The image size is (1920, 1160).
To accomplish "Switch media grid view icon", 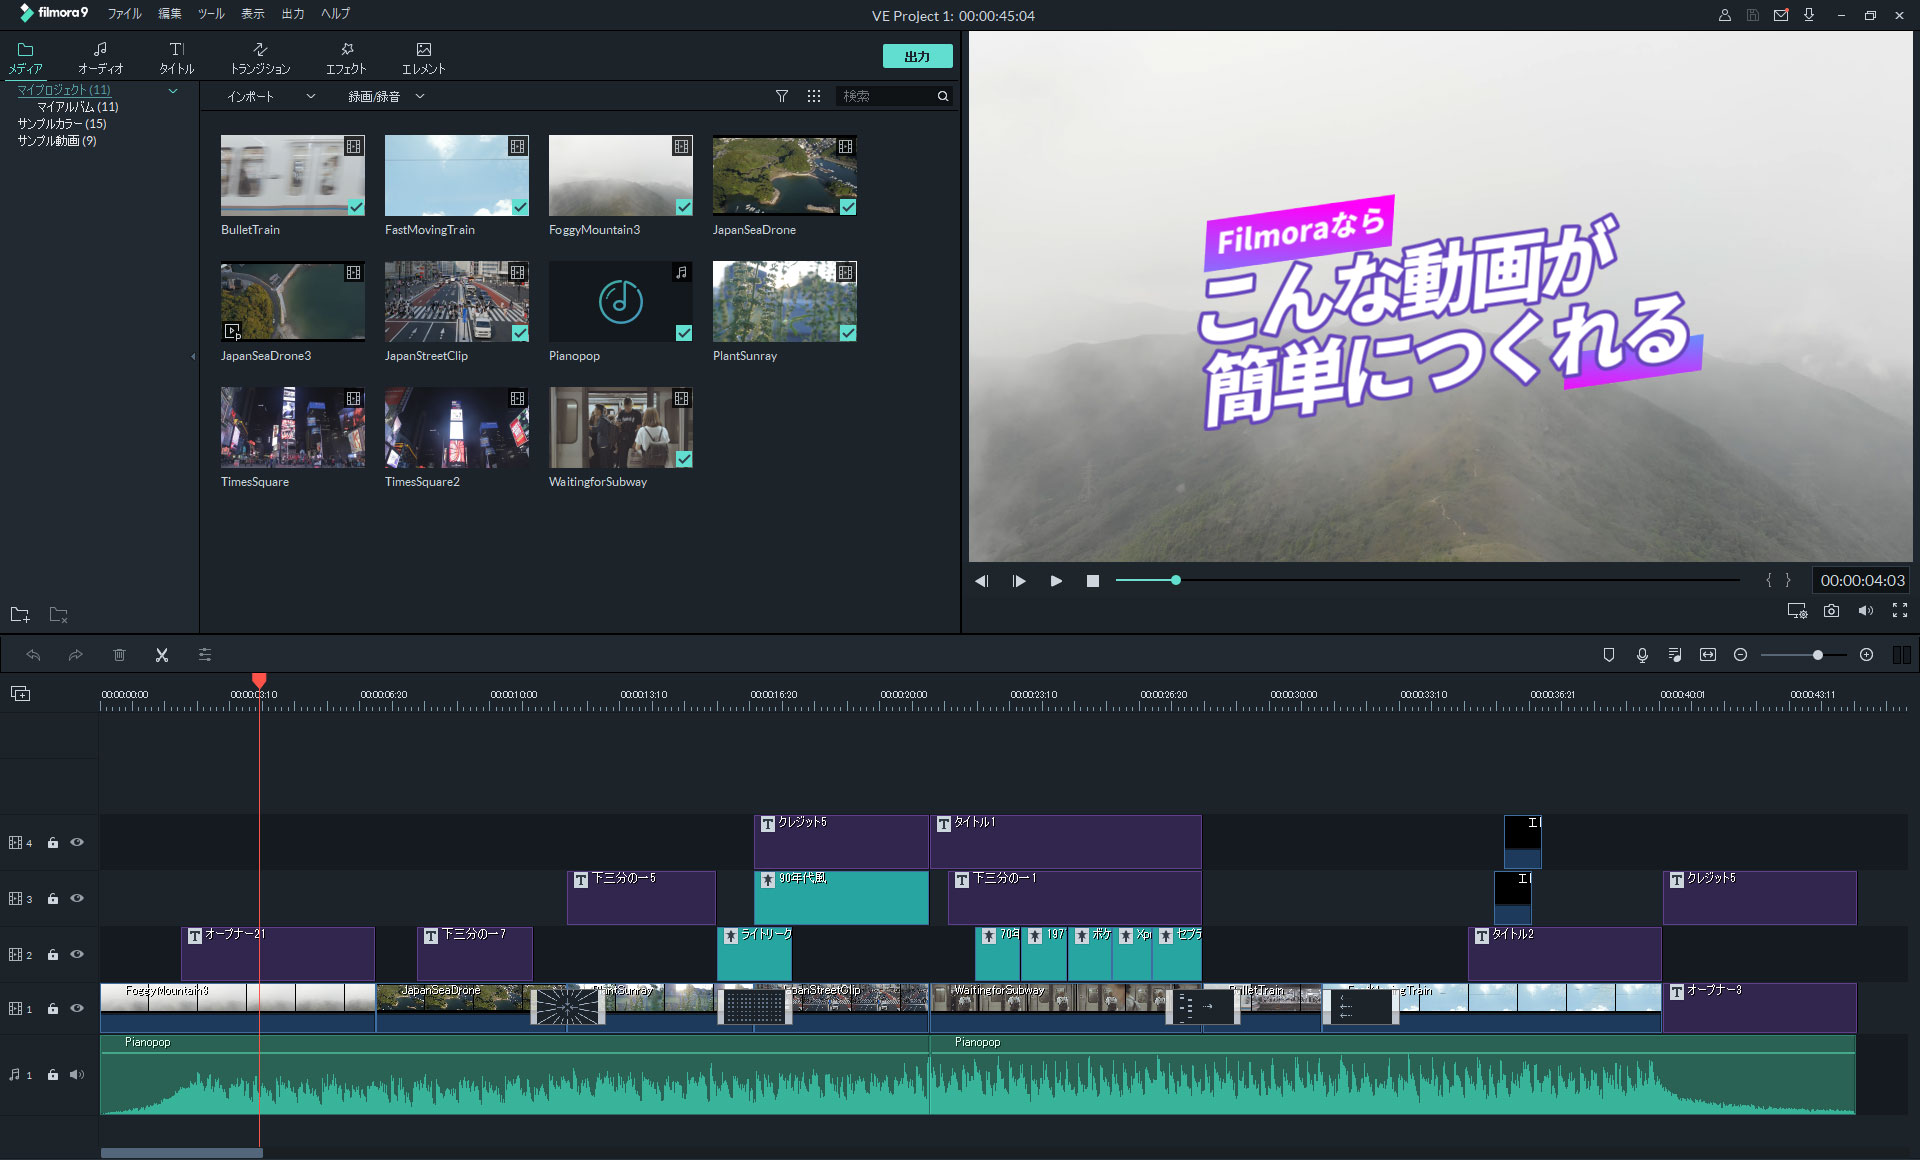I will [x=814, y=96].
